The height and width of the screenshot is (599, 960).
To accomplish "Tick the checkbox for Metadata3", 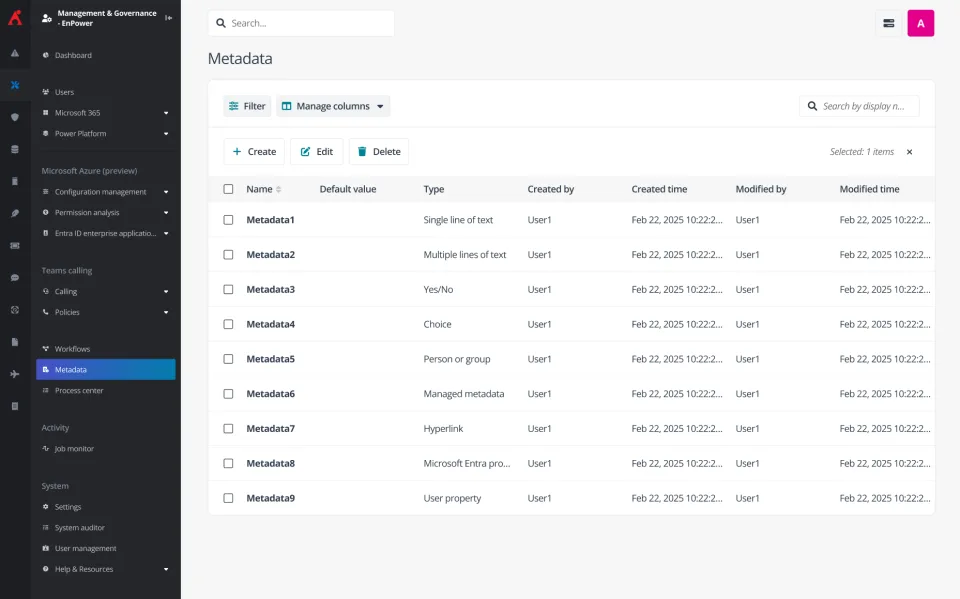I will tap(228, 289).
